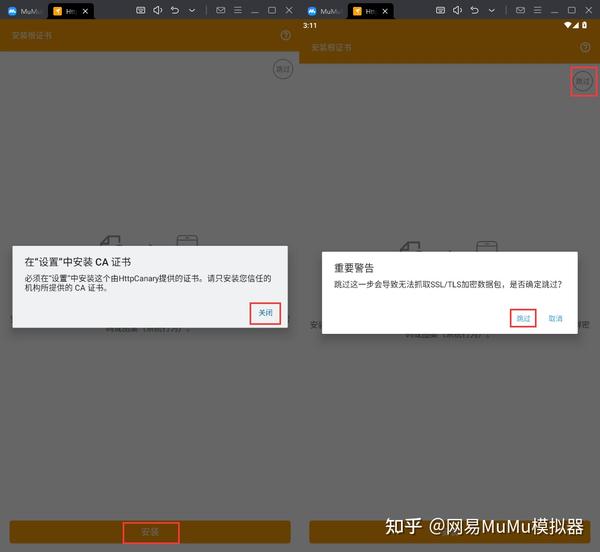Screen dimensions: 600x552
Task: Open hamburger menu in left emulator title bar
Action: pyautogui.click(x=237, y=10)
